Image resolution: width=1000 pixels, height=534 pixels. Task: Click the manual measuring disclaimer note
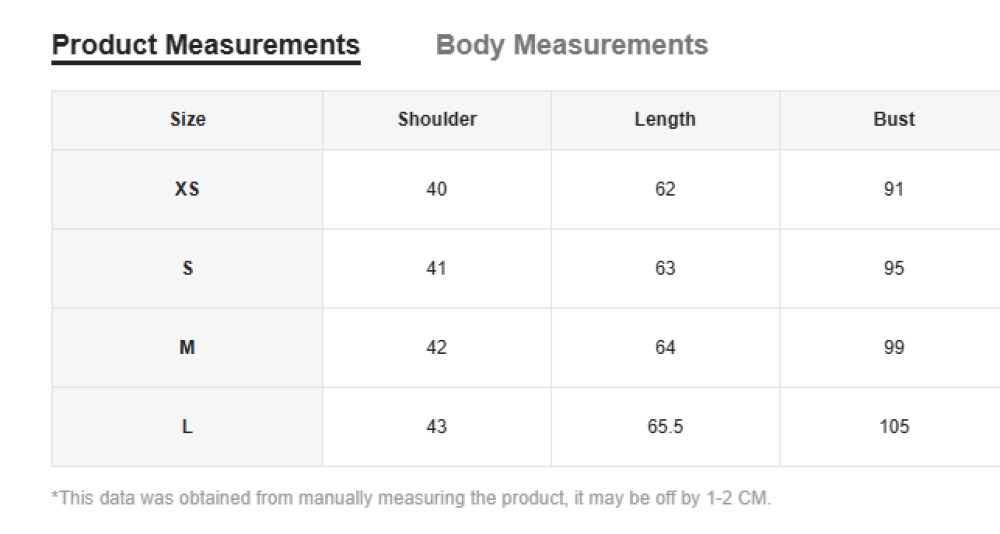click(411, 498)
